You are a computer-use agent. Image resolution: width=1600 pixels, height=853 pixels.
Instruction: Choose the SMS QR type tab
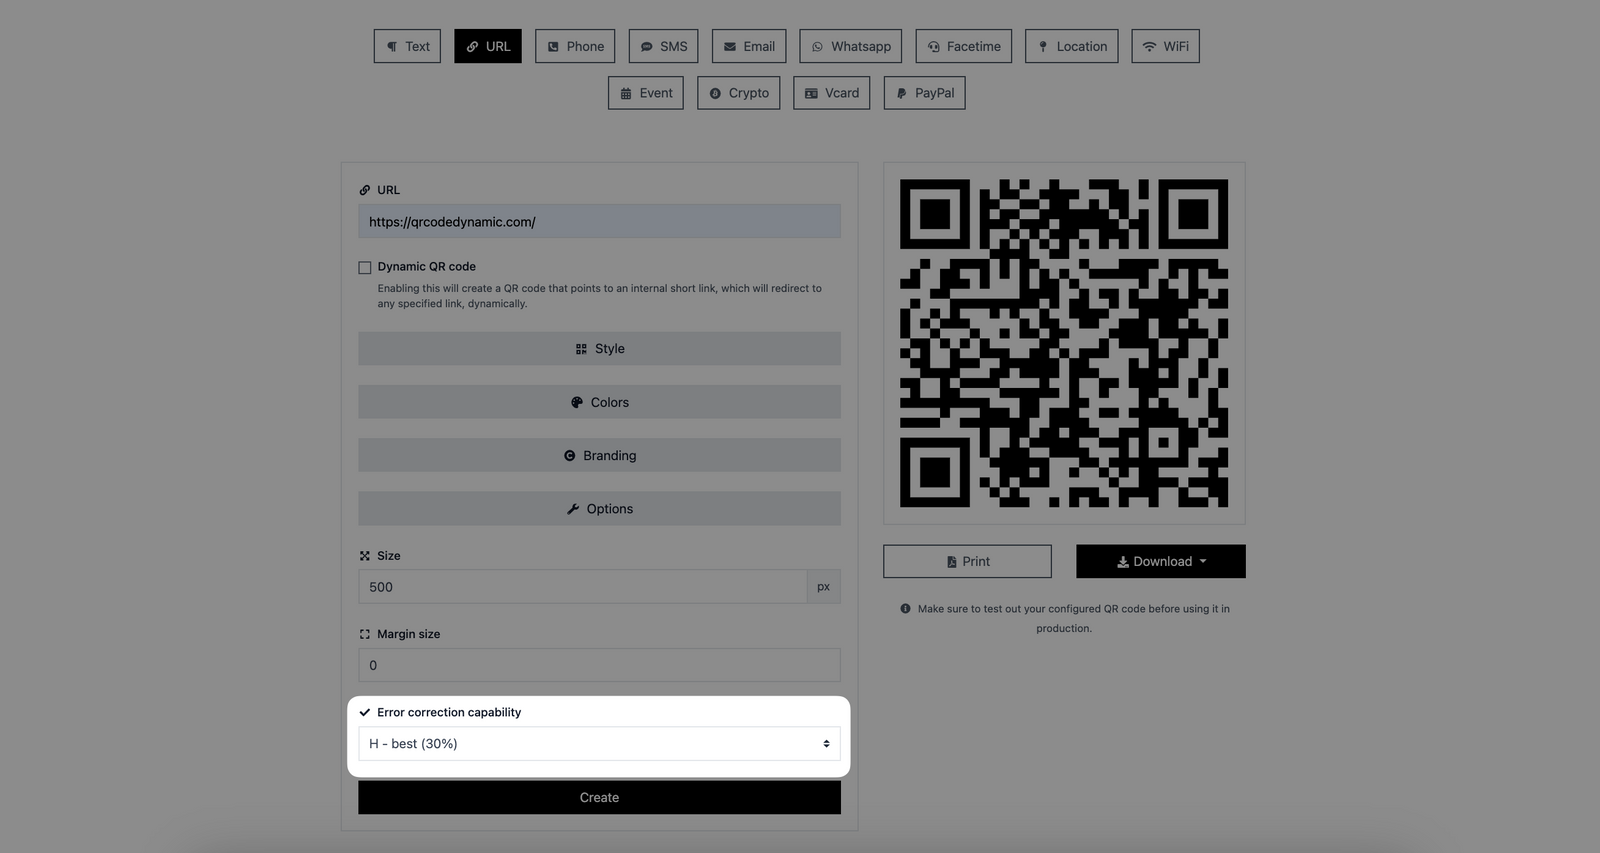663,46
